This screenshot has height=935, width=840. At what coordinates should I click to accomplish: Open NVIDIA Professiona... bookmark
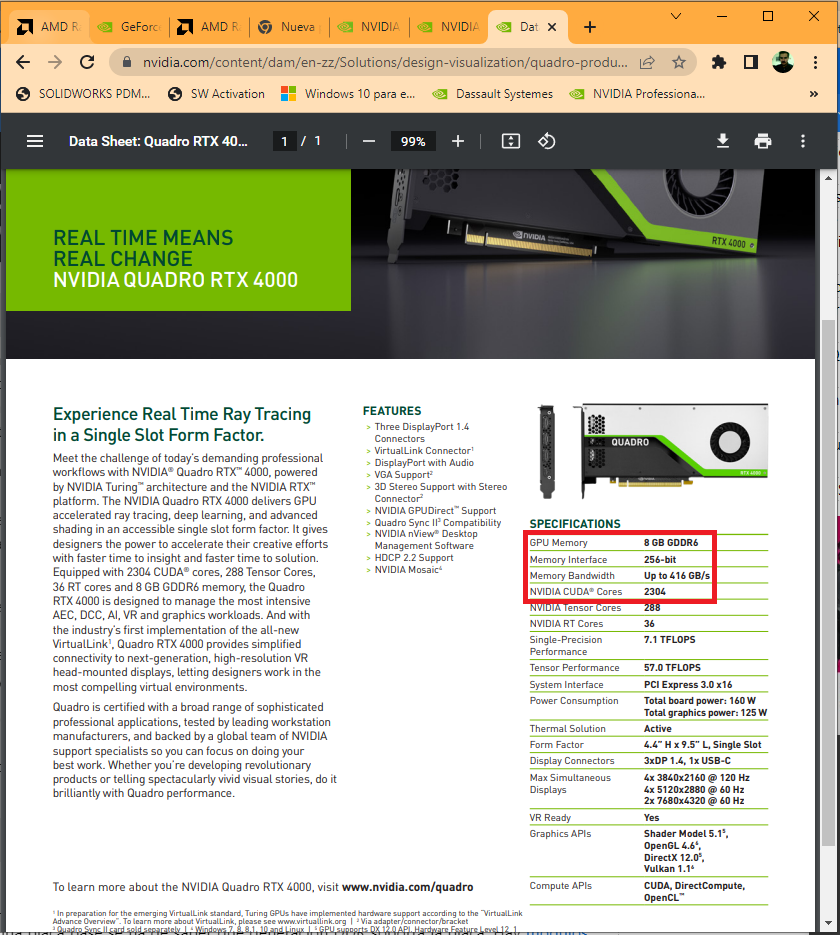(637, 94)
